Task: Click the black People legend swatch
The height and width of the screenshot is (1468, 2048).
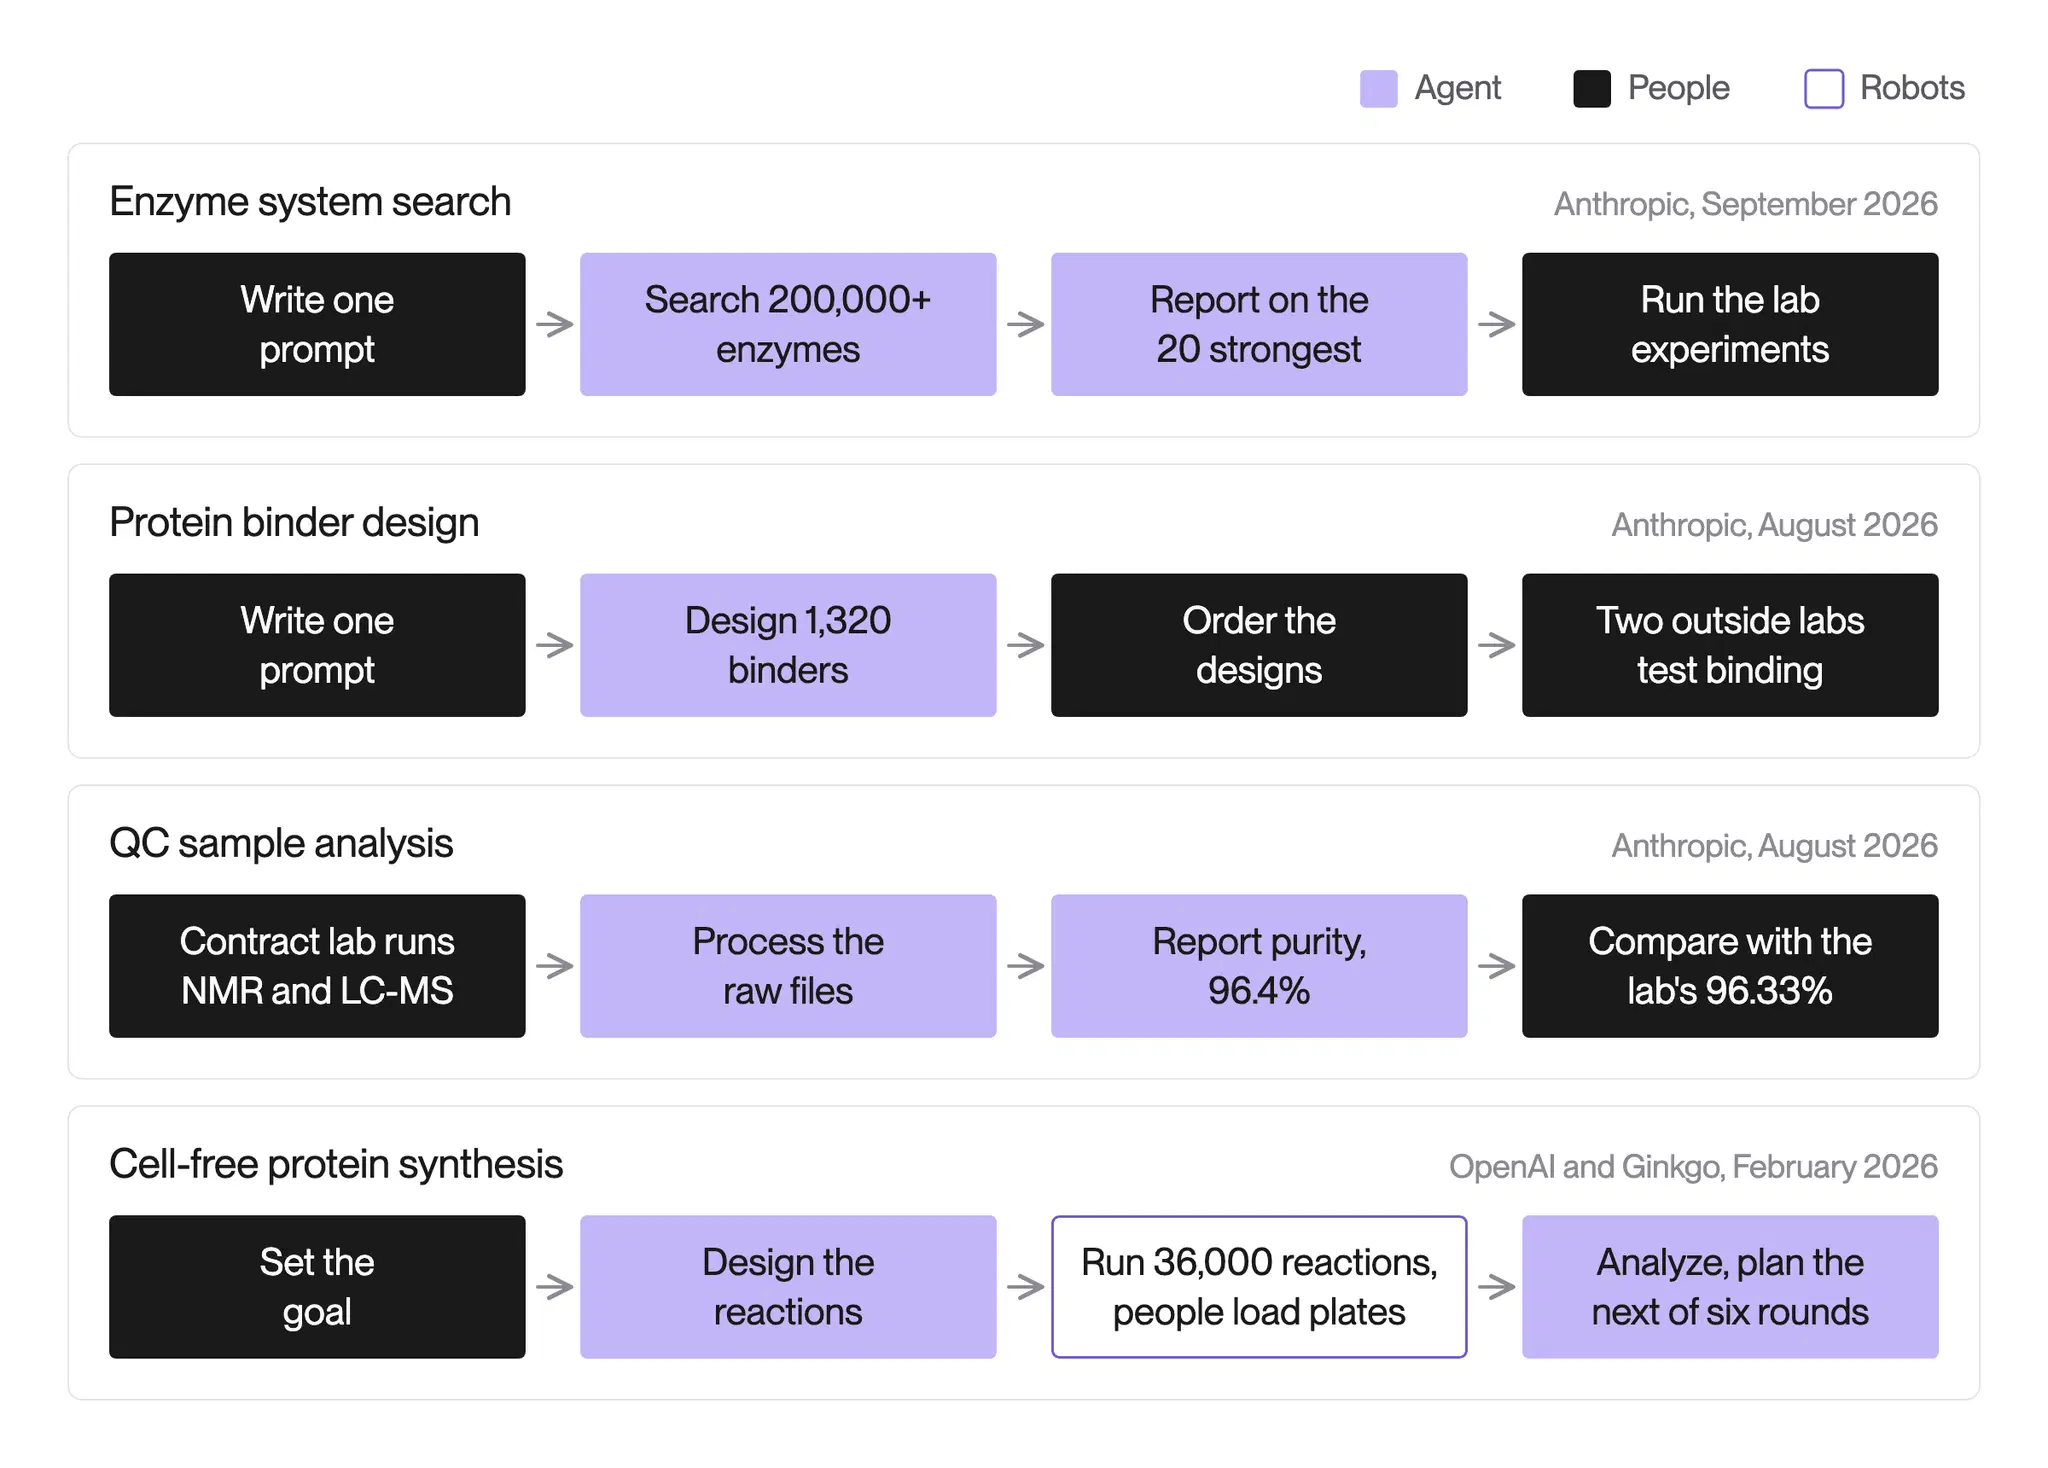Action: click(x=1591, y=88)
